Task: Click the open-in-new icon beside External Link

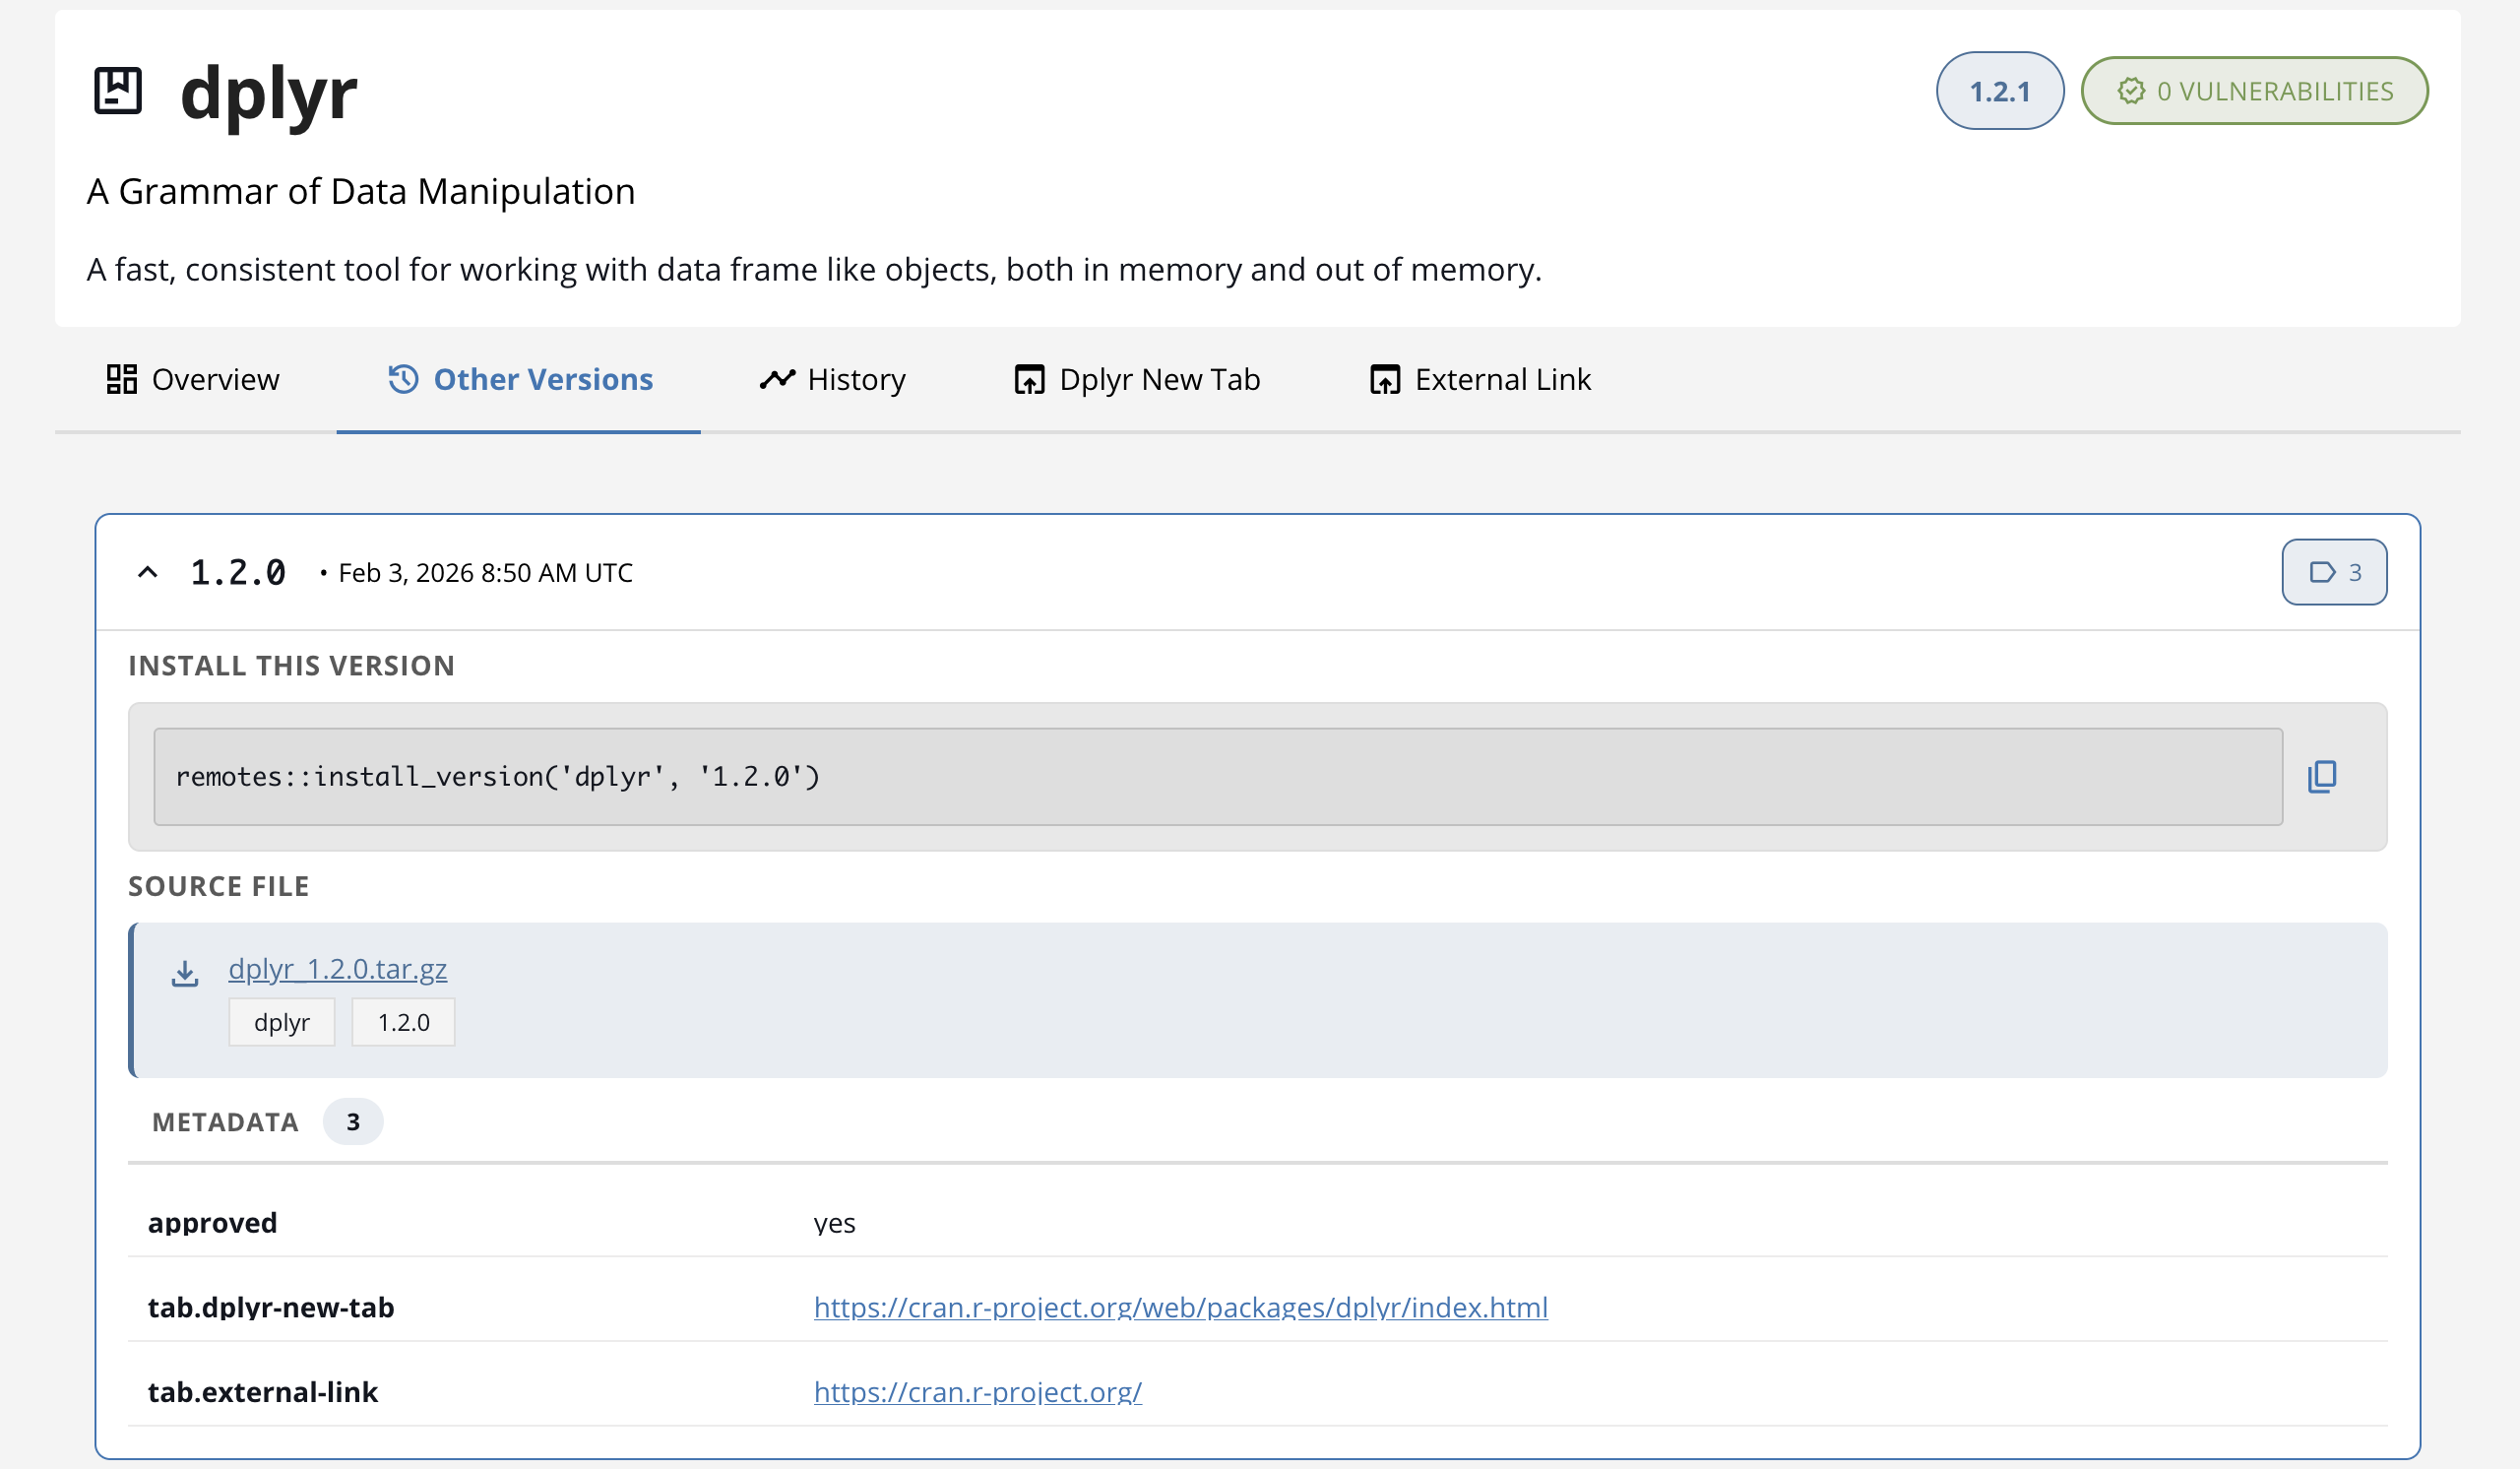Action: pyautogui.click(x=1385, y=380)
